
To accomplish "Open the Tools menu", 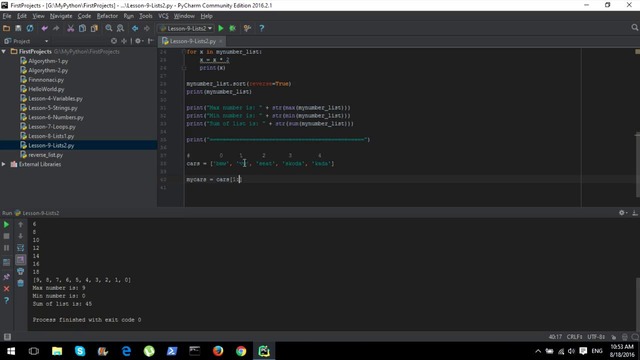I will [146, 16].
